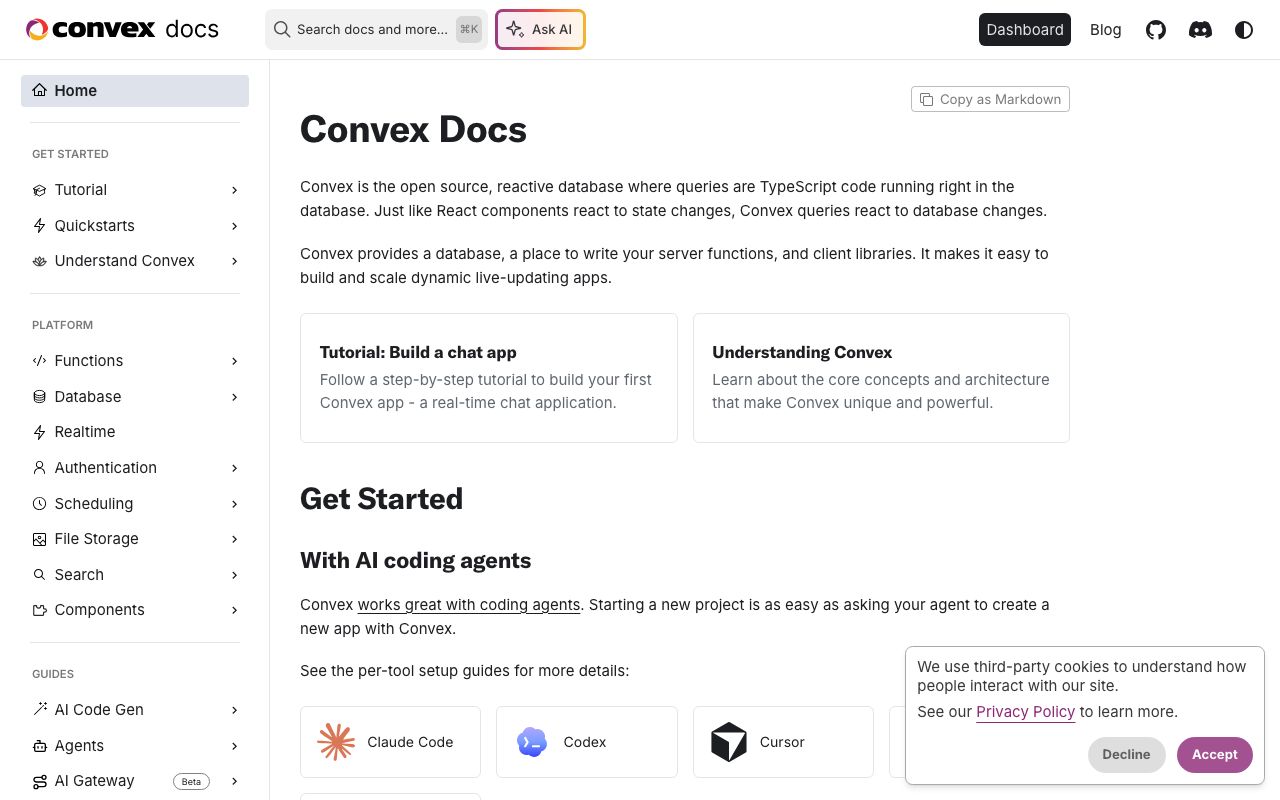The width and height of the screenshot is (1280, 800).
Task: Click the Realtime bolt icon
Action: pos(40,432)
